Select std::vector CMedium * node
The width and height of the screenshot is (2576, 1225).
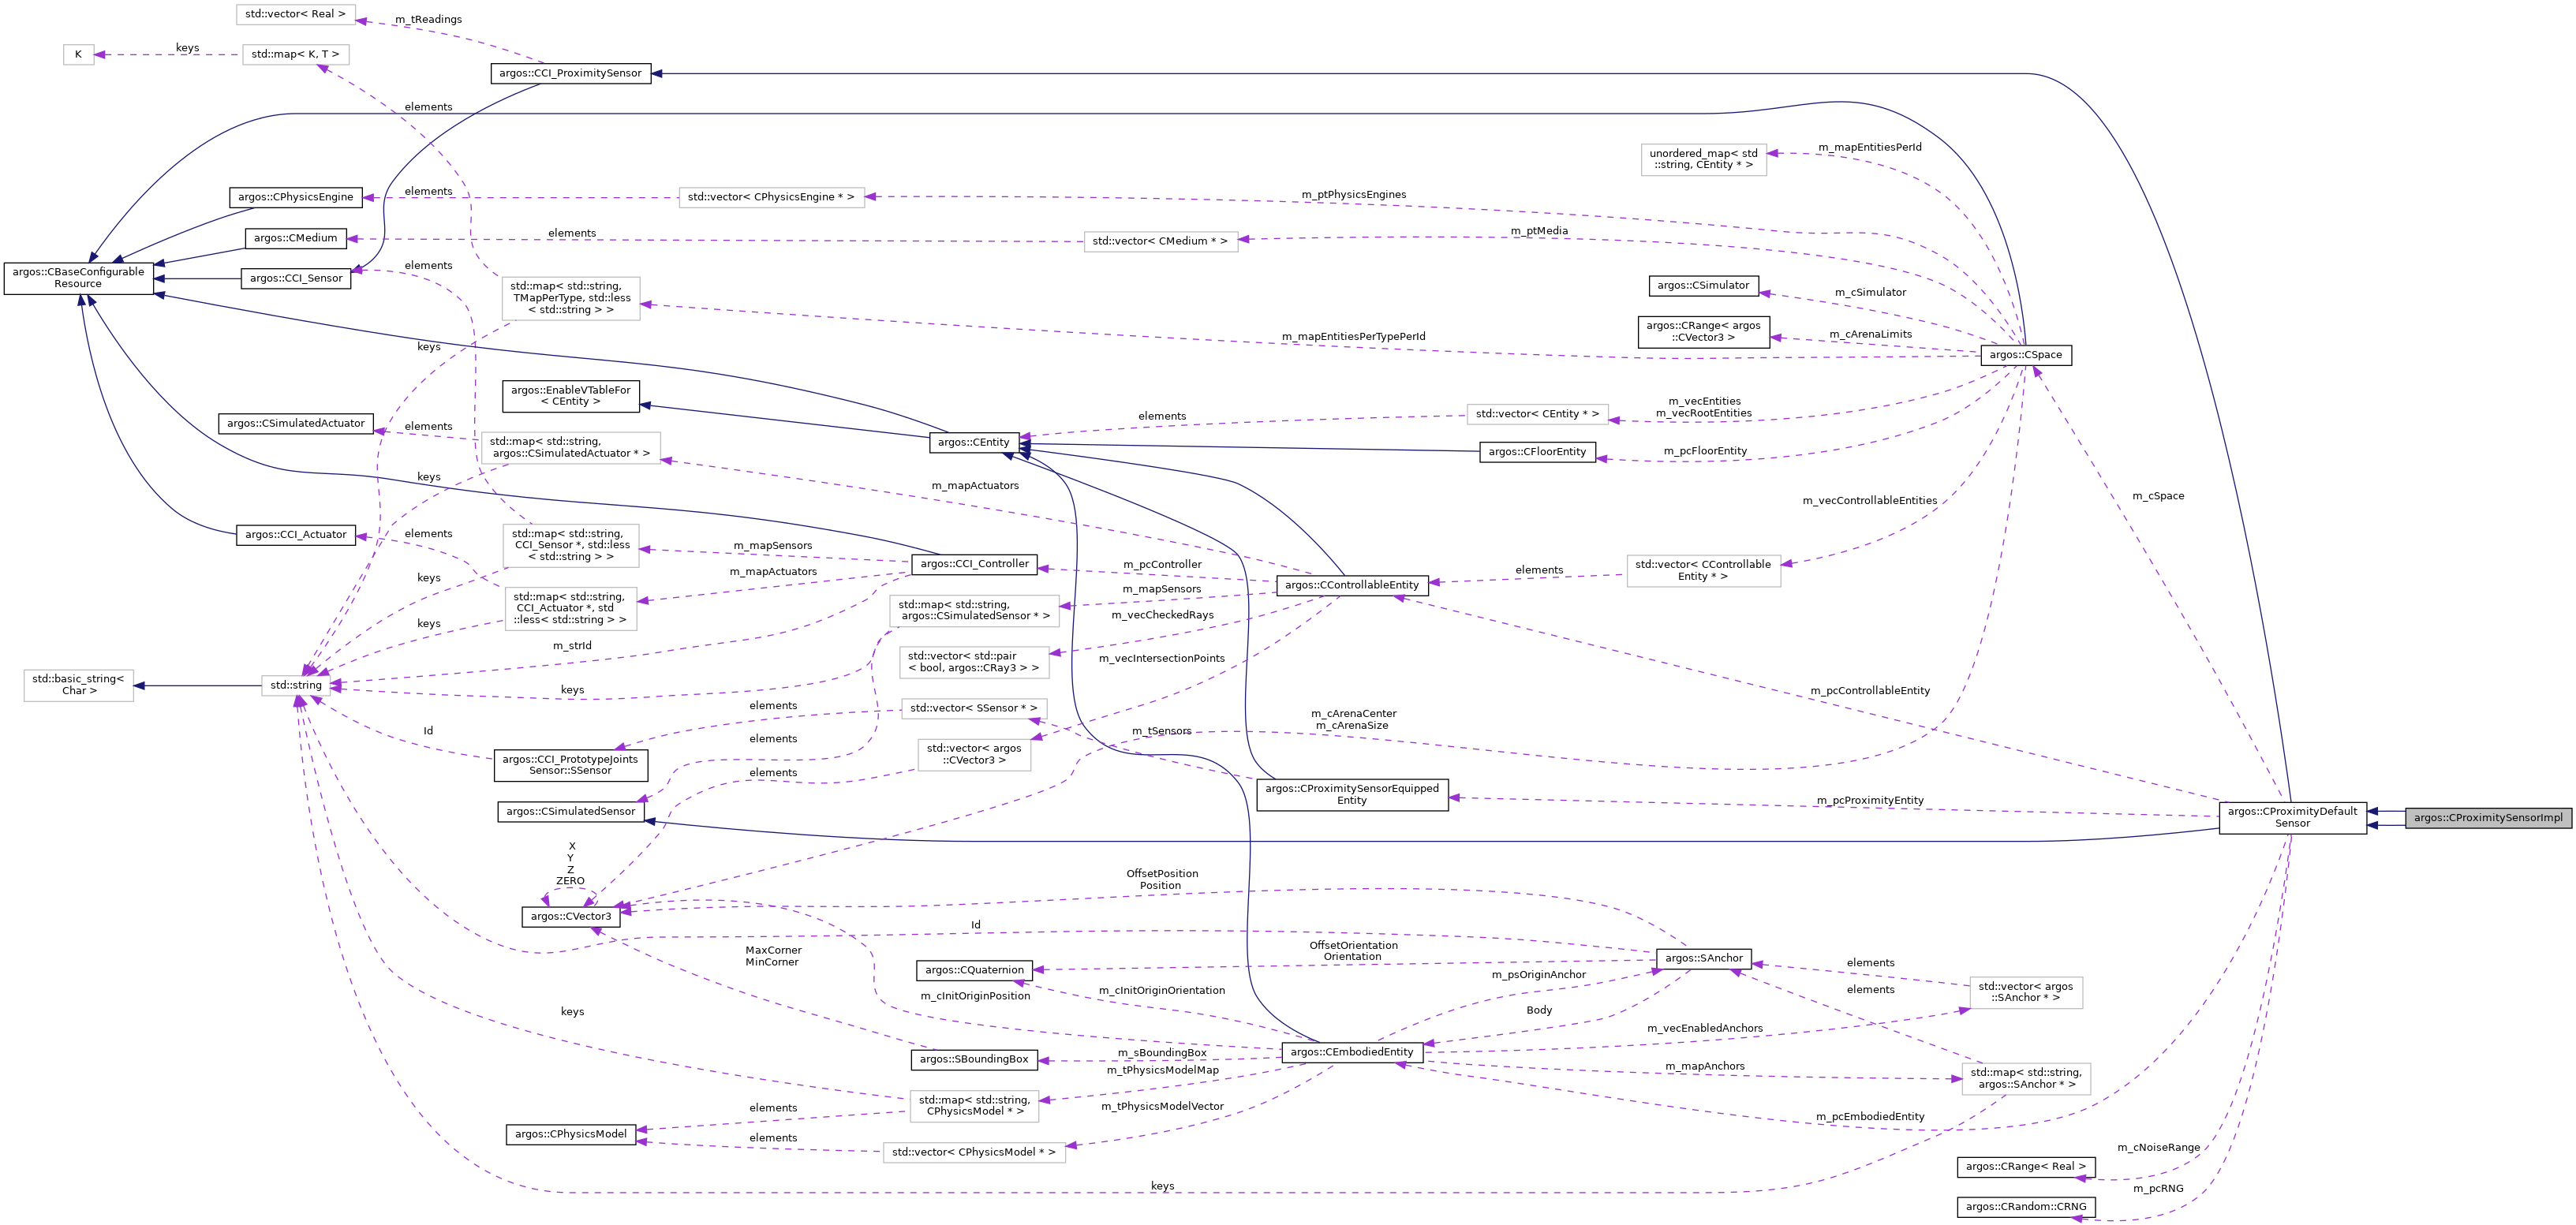coord(1160,241)
